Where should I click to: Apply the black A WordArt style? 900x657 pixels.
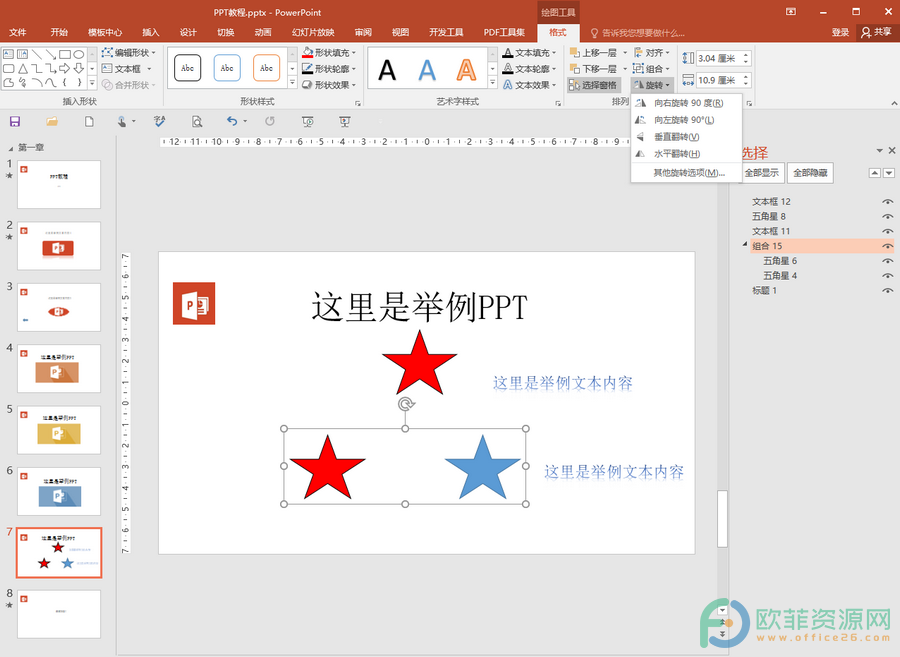[387, 71]
